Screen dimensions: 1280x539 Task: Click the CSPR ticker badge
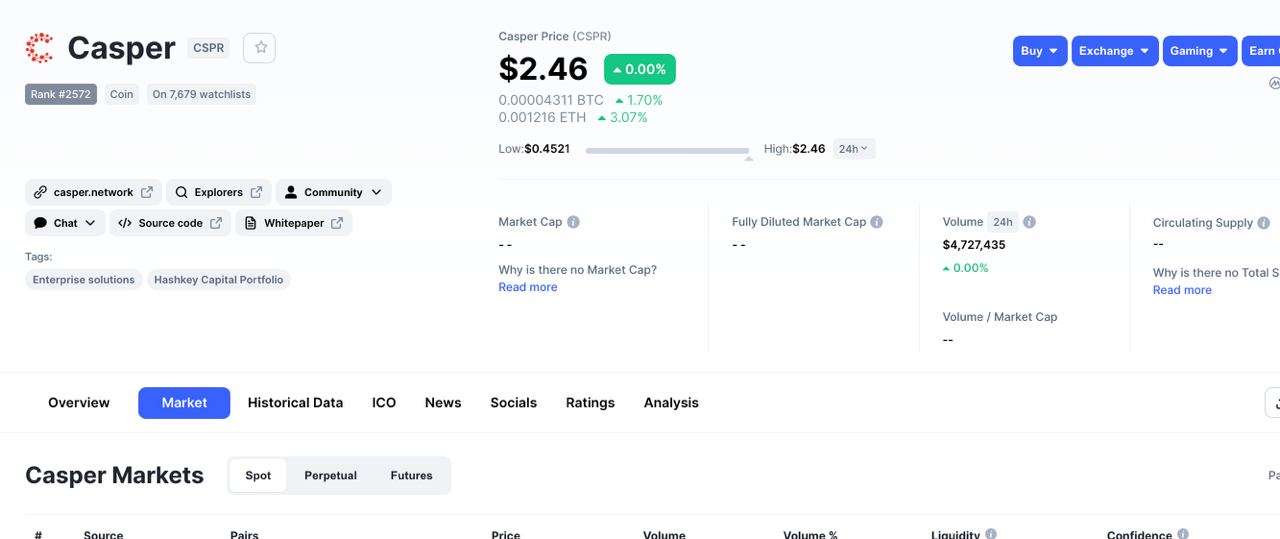click(208, 47)
